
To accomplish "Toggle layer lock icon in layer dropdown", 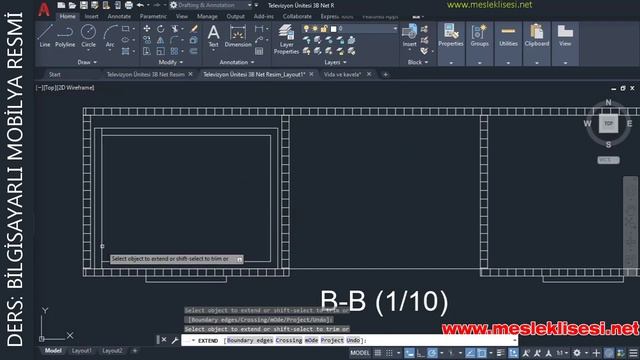I will click(324, 29).
